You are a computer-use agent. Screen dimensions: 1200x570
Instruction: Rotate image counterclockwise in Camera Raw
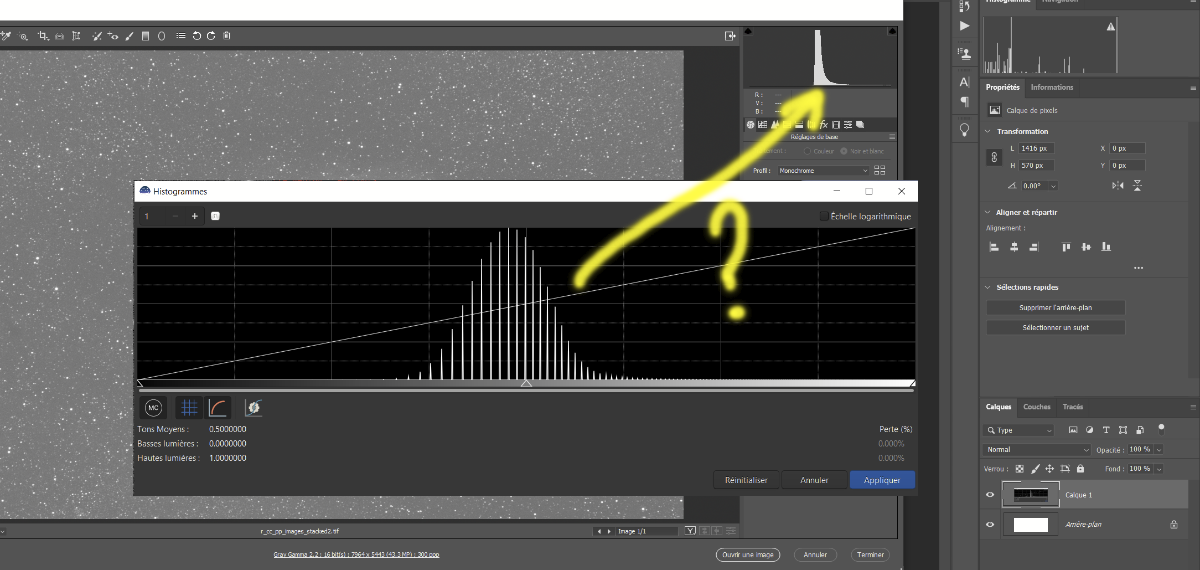[197, 36]
